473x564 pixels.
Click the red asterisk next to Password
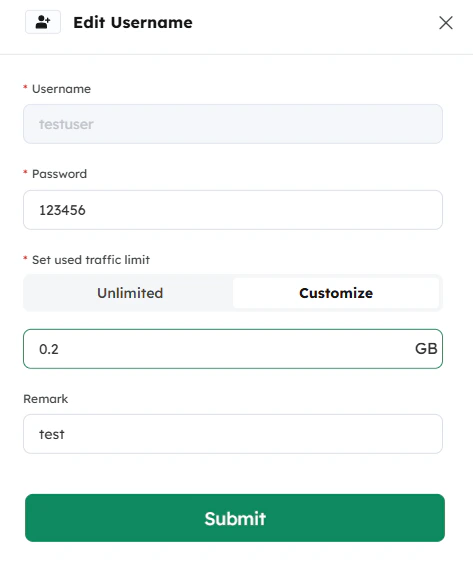[x=25, y=173]
